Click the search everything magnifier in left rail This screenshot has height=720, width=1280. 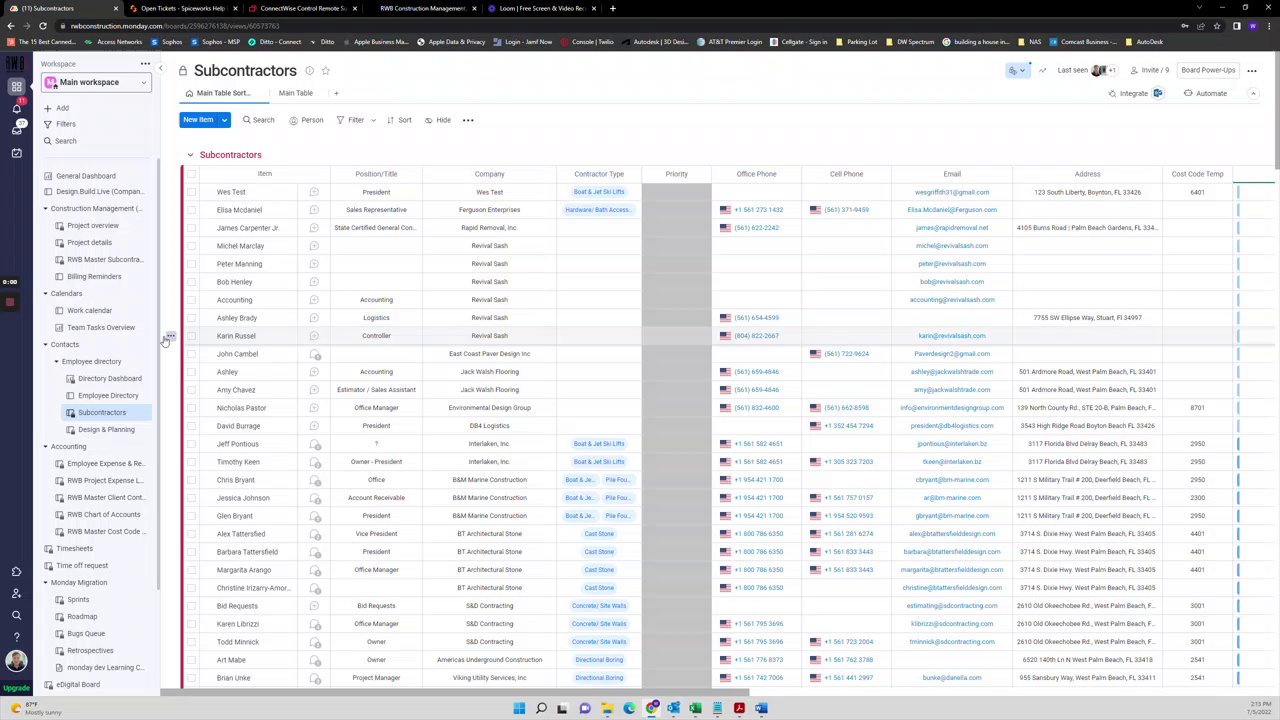[16, 616]
